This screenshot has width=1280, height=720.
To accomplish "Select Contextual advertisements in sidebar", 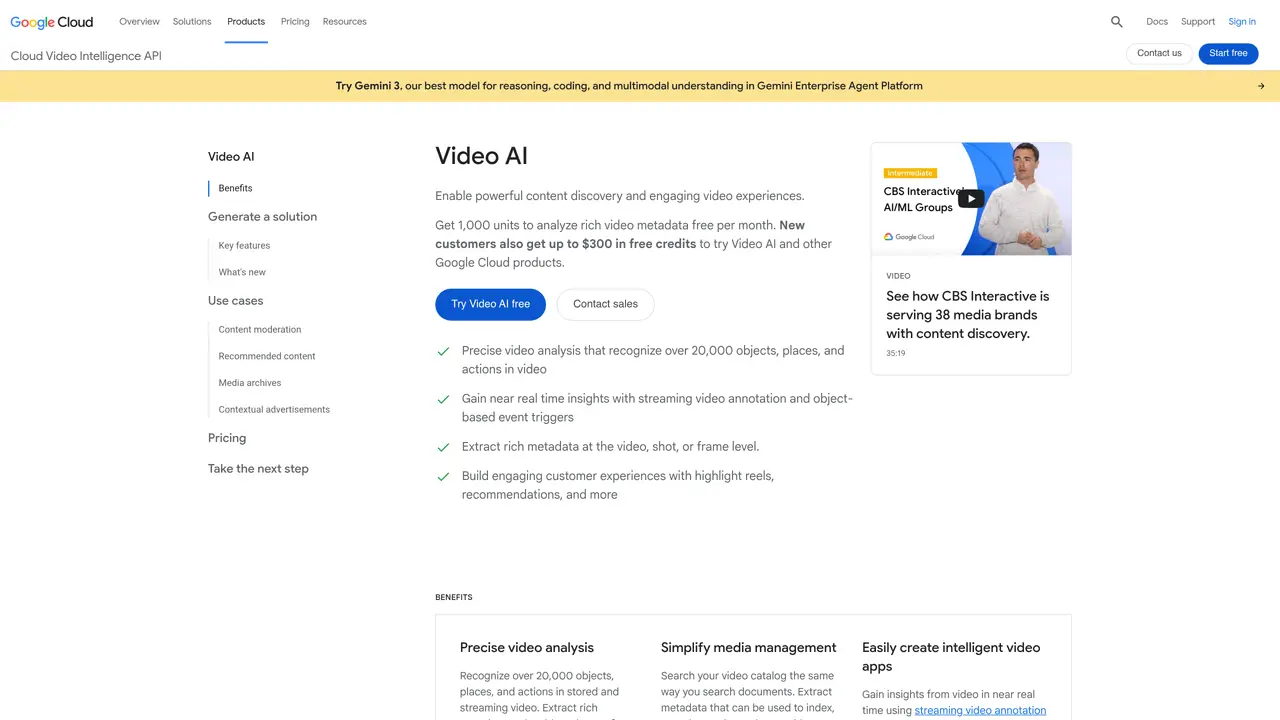I will 274,410.
